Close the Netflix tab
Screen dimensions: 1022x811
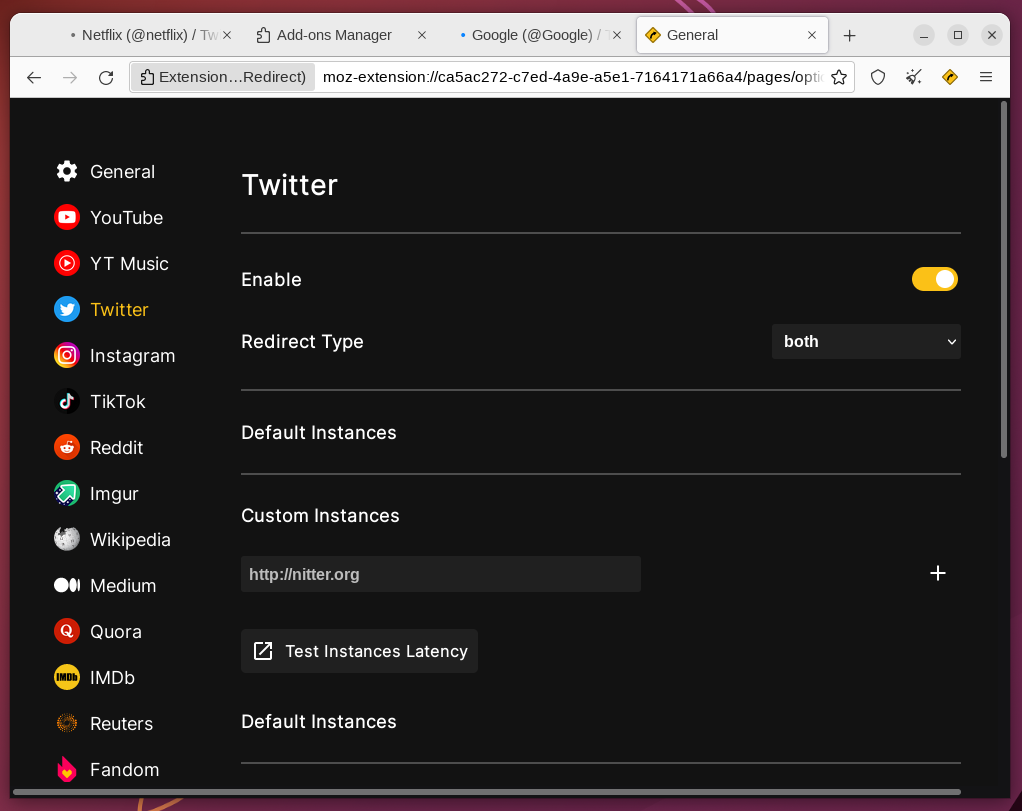tap(227, 35)
